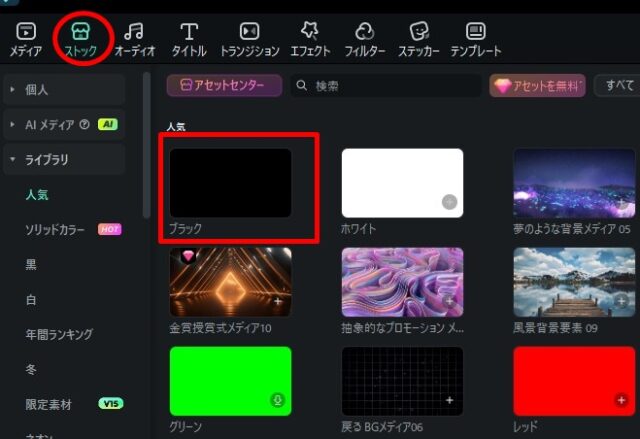The width and height of the screenshot is (640, 439).
Task: Open the 年間ランキング category
Action: click(59, 335)
